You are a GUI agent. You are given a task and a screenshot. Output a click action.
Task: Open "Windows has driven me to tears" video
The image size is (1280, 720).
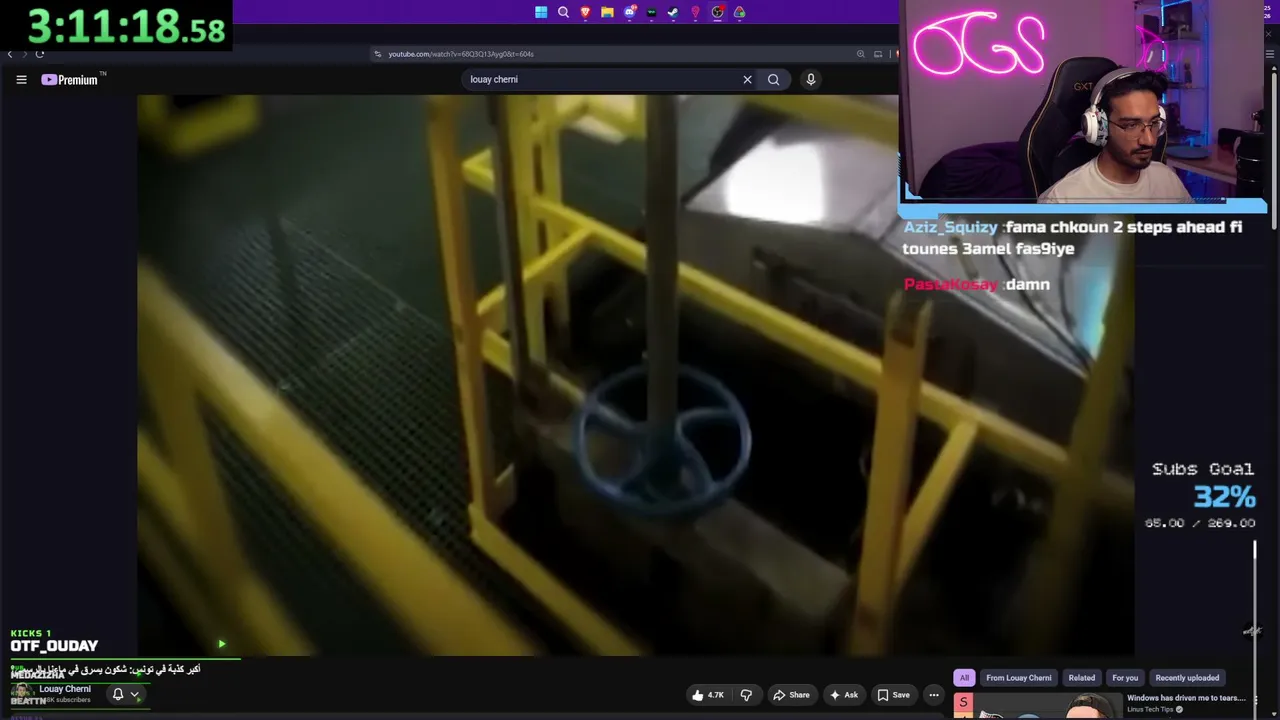coord(1186,698)
